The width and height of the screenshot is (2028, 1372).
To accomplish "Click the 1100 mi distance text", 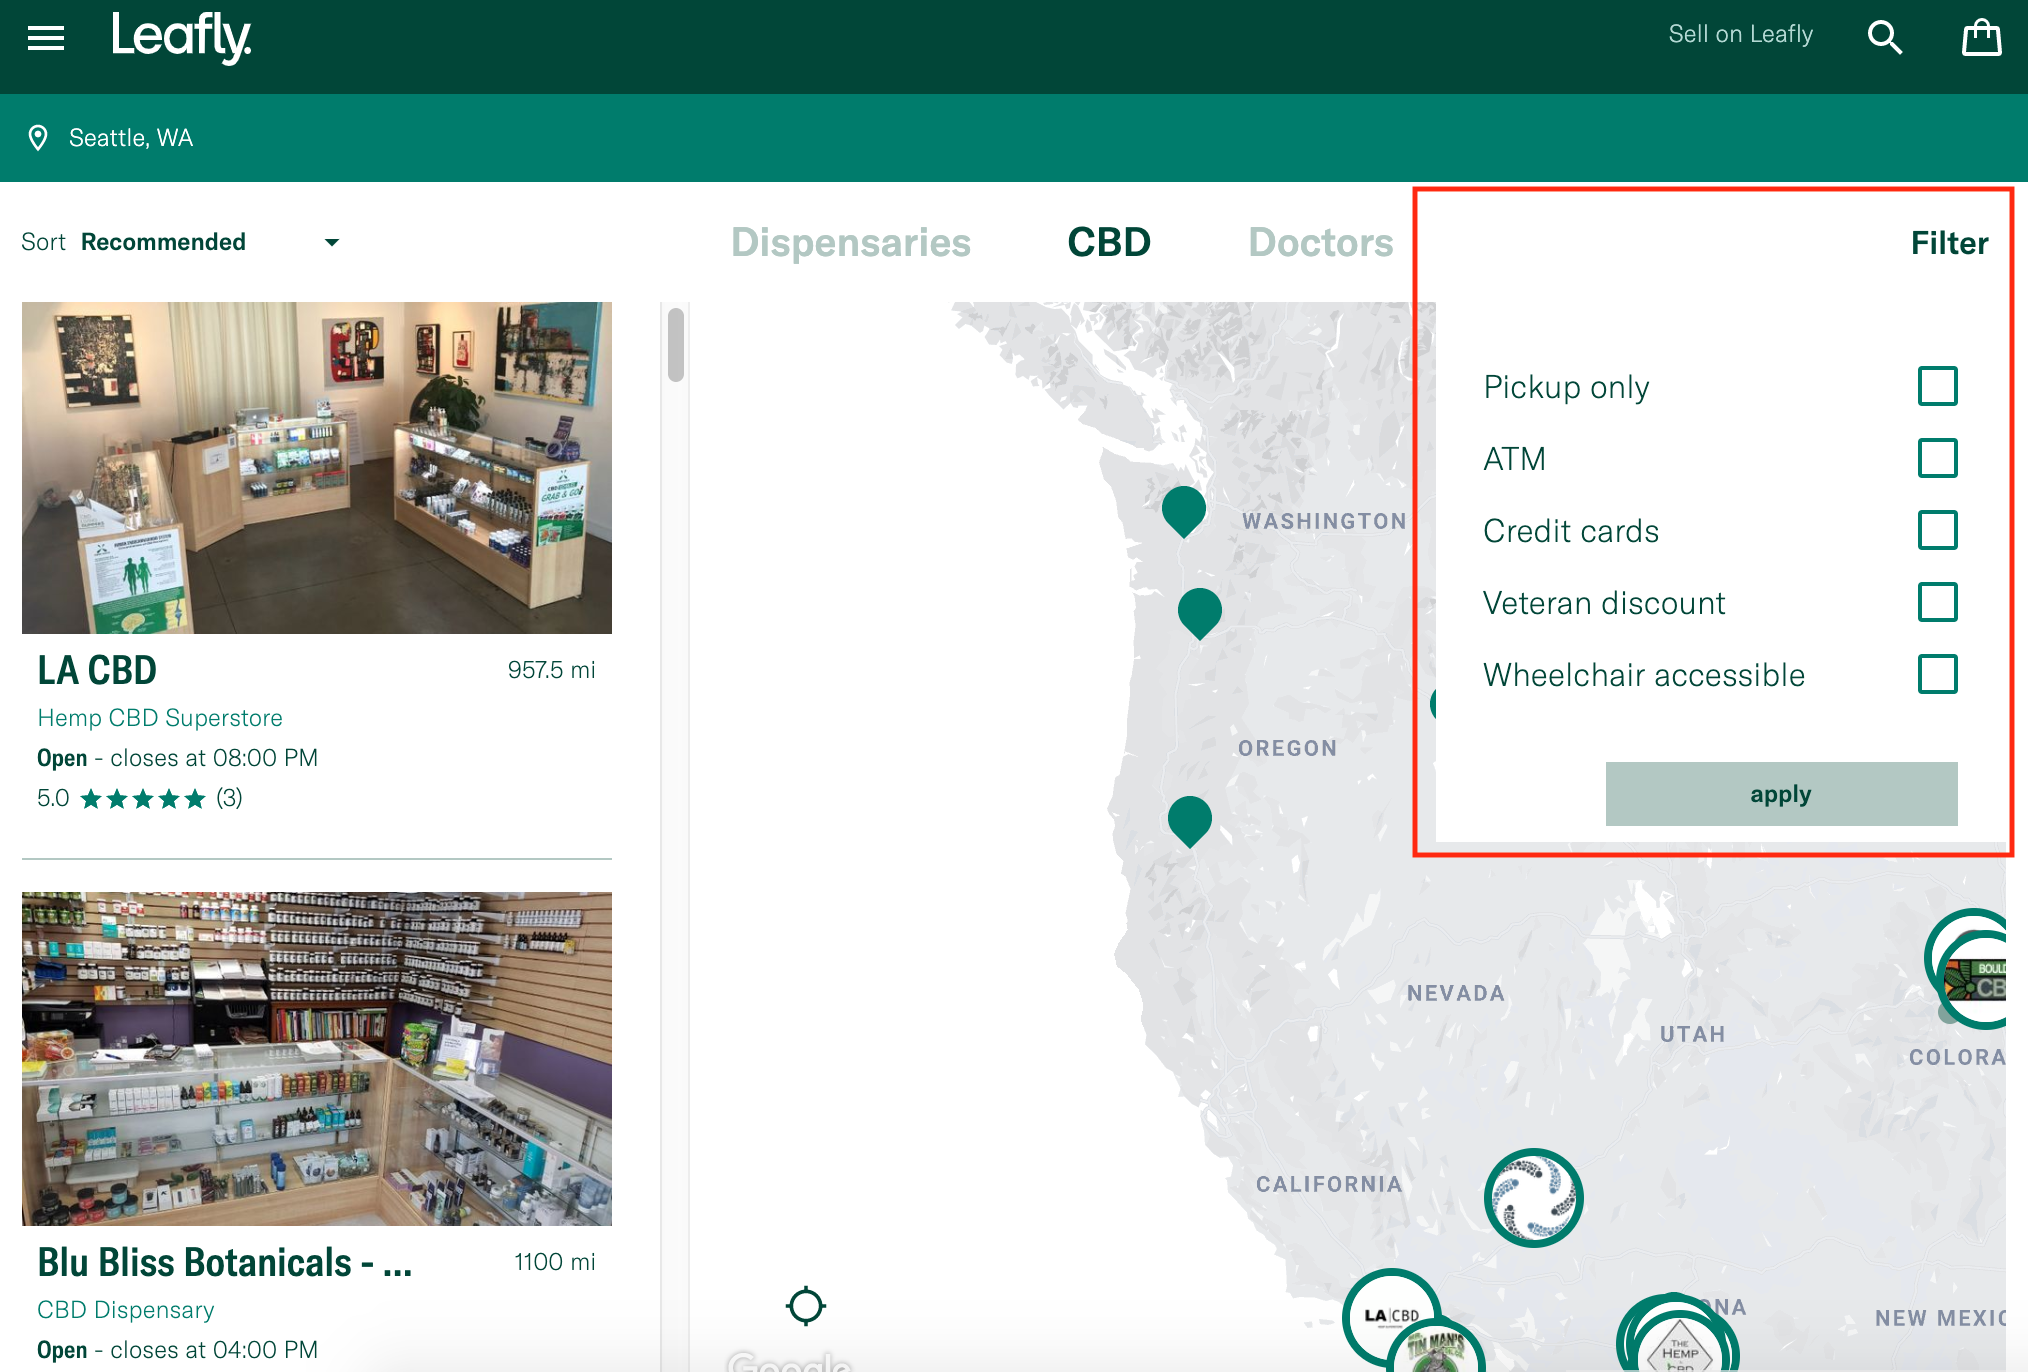I will coord(554,1262).
